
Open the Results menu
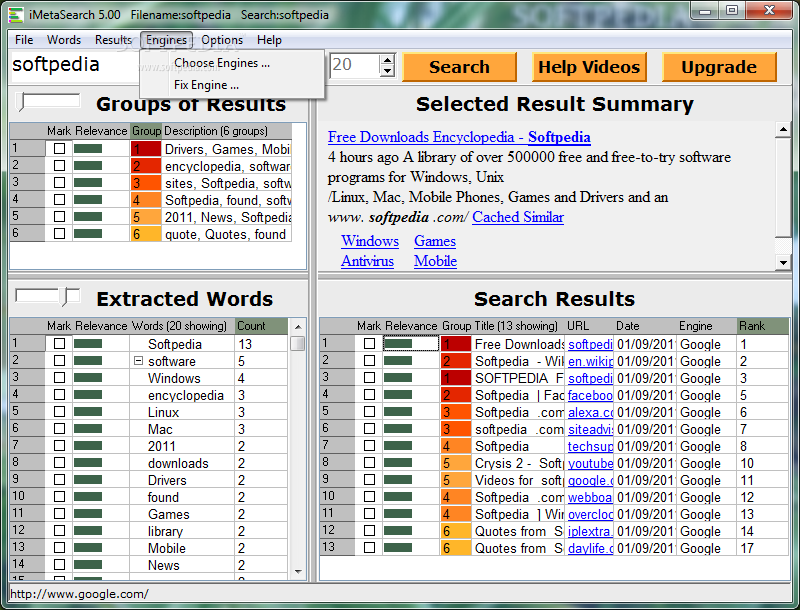[113, 40]
